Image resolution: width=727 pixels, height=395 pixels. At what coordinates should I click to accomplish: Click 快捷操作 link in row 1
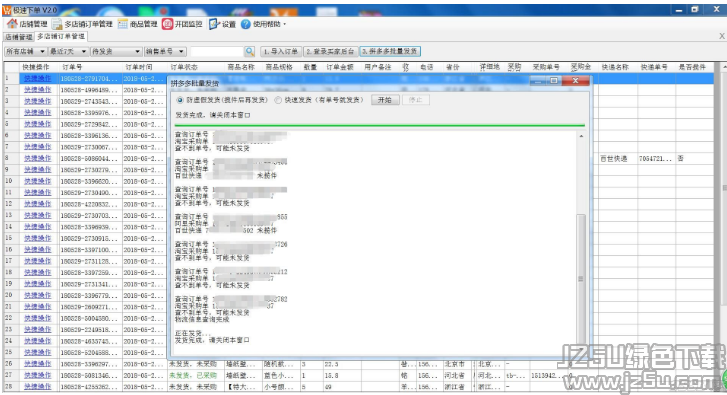38,78
